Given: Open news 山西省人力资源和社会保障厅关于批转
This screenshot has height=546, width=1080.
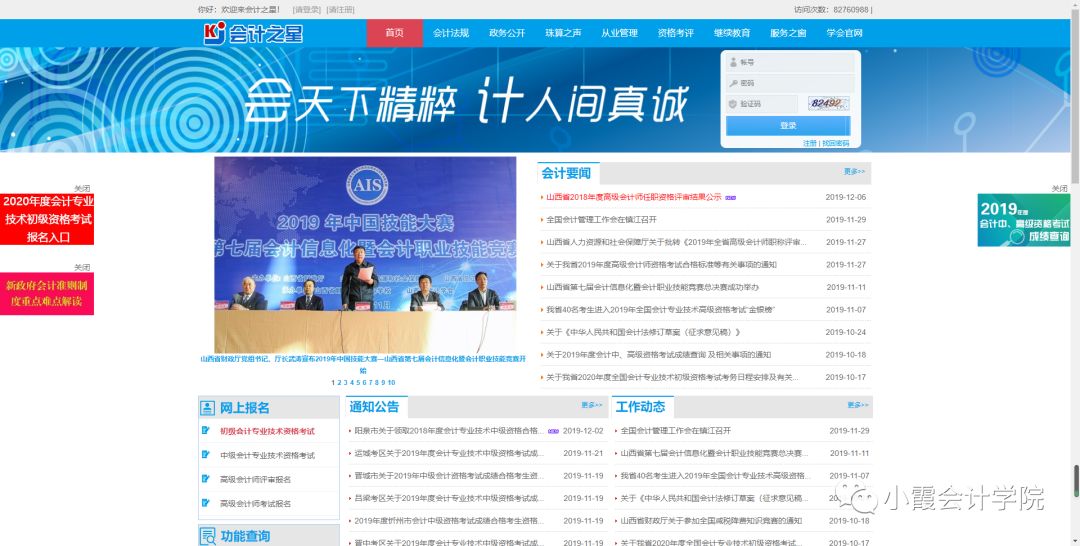Looking at the screenshot, I should point(676,242).
